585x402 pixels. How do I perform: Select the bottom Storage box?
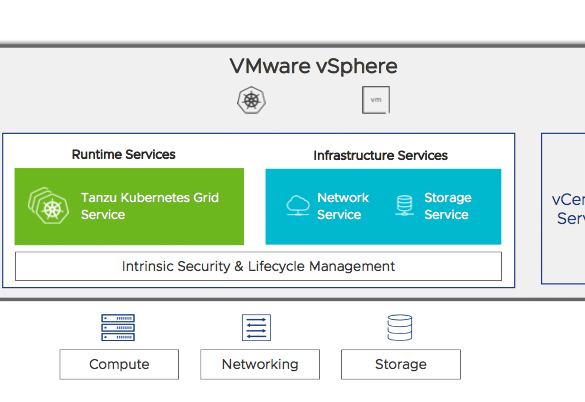pyautogui.click(x=401, y=364)
